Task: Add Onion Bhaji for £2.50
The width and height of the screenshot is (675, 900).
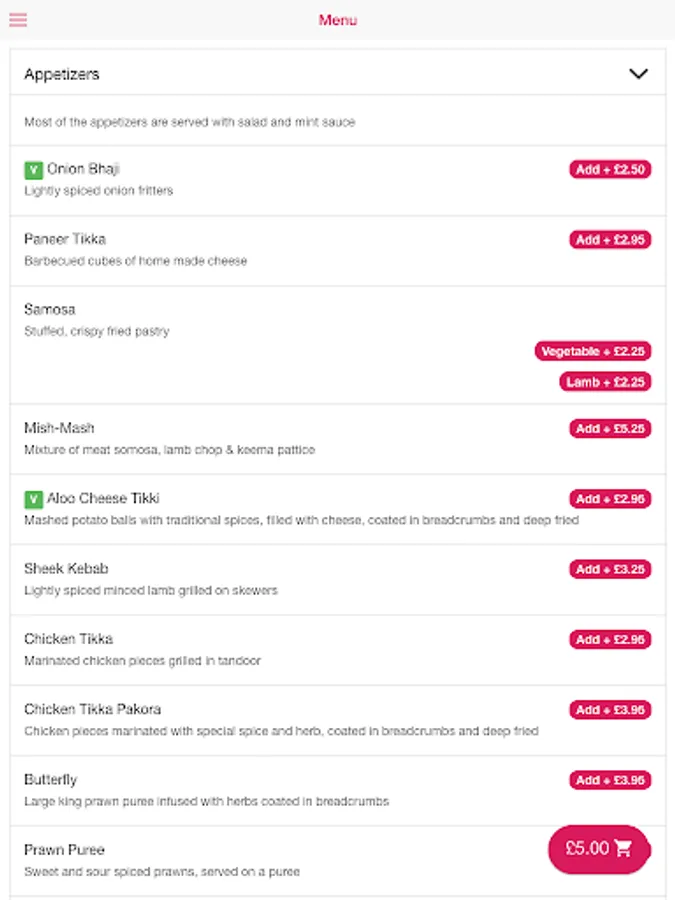Action: [x=610, y=170]
